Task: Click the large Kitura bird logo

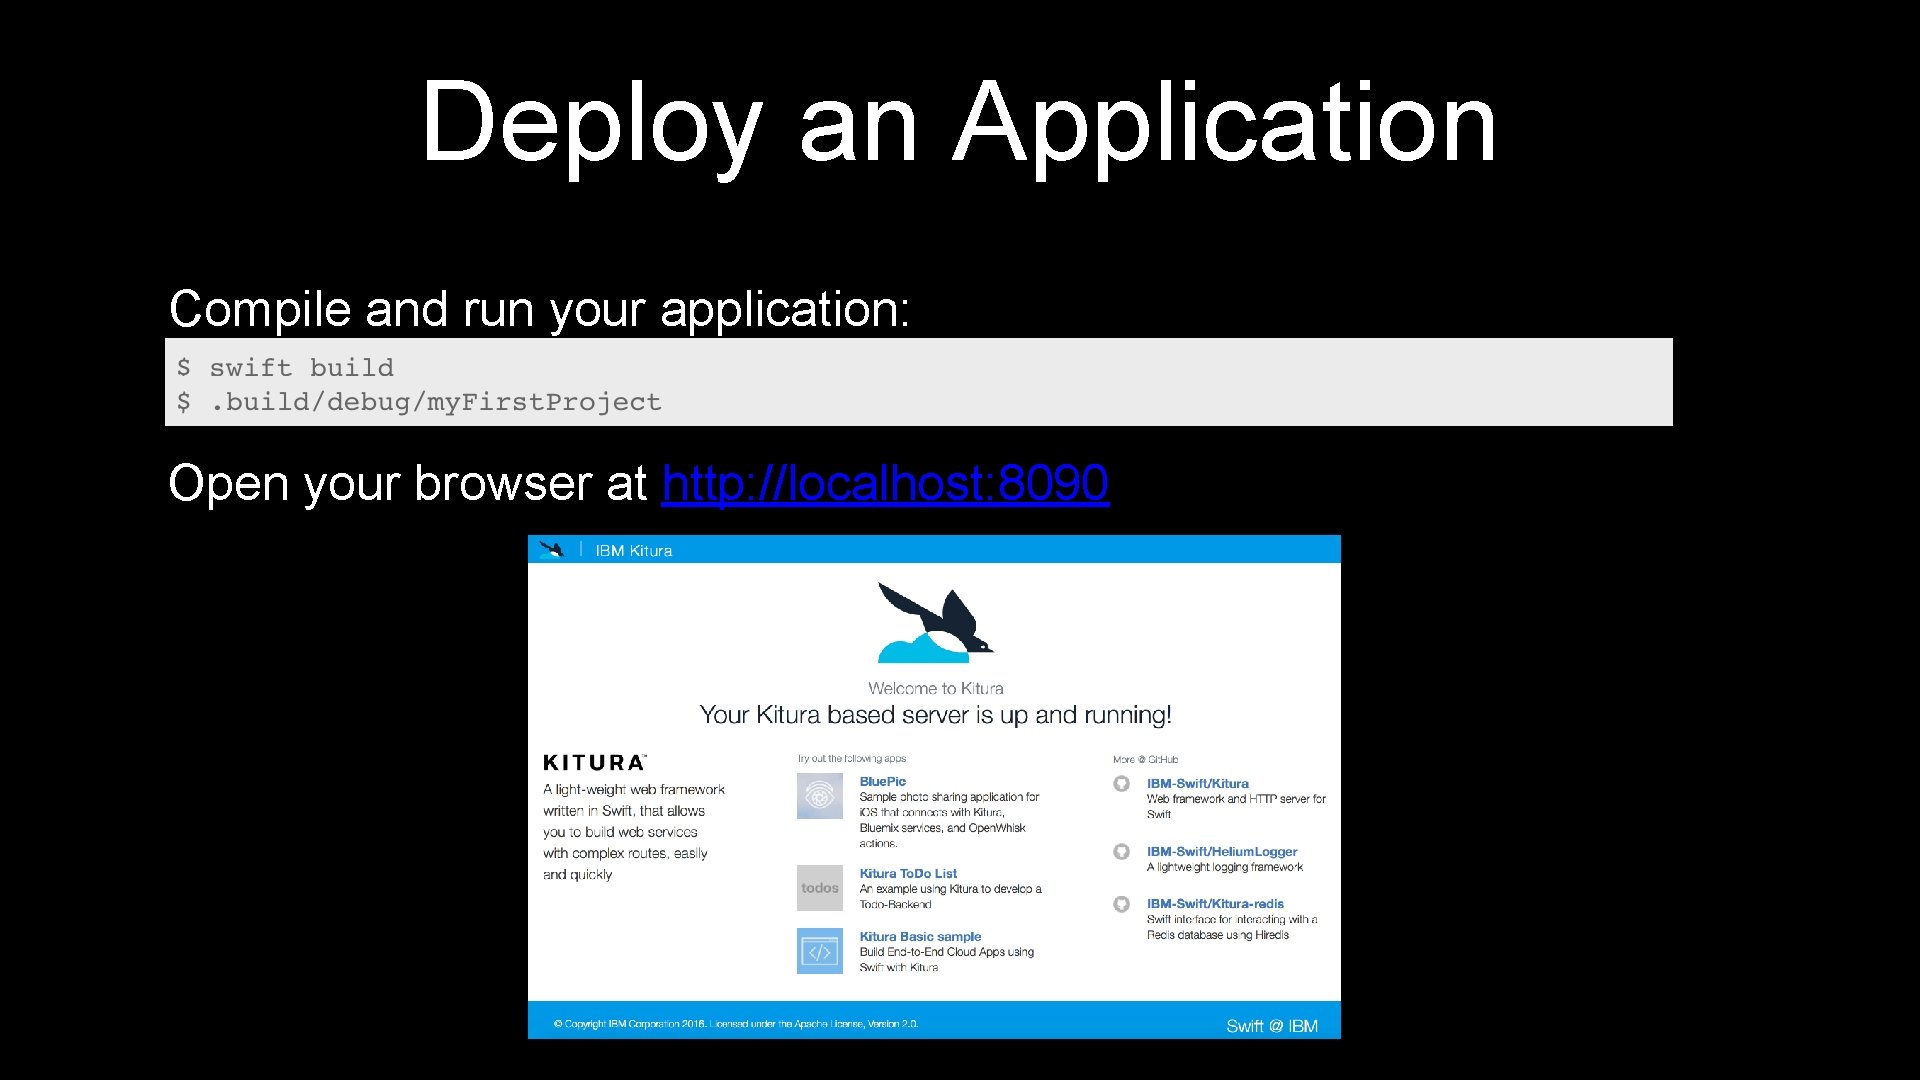Action: click(x=935, y=623)
